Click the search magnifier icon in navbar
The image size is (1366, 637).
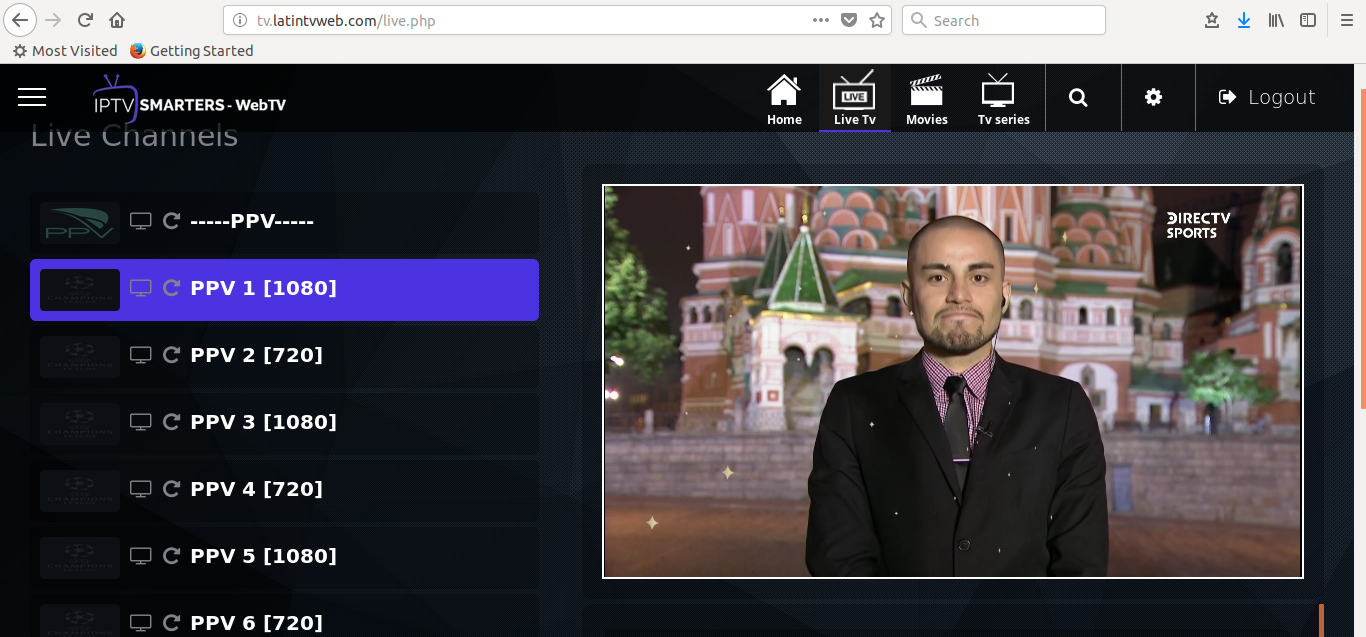tap(1078, 97)
